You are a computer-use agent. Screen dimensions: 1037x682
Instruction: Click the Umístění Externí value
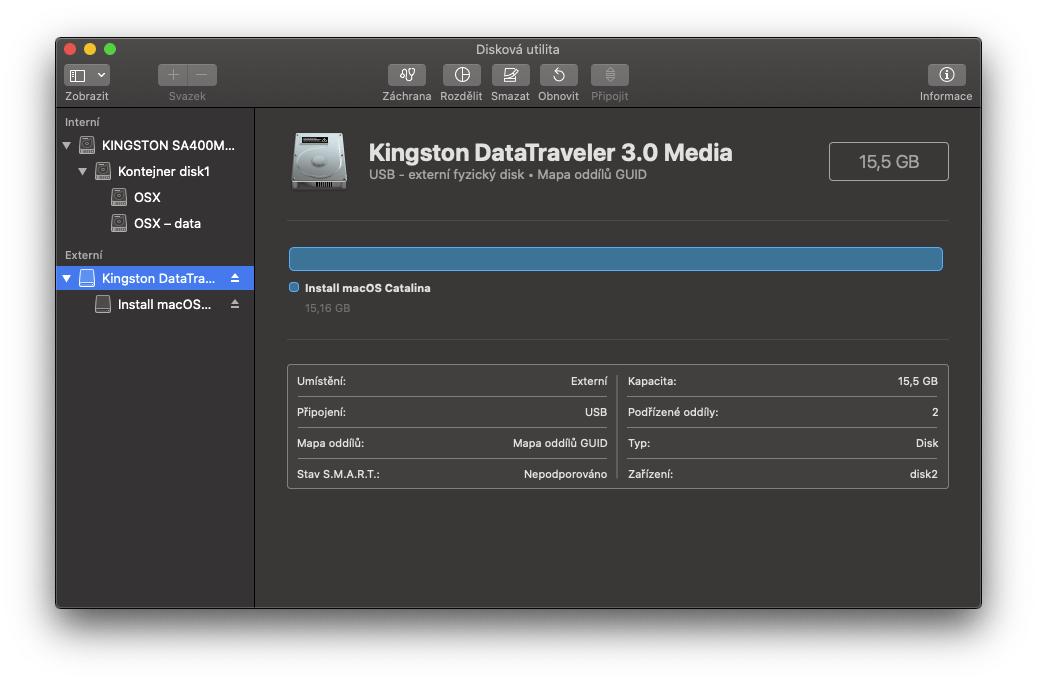coord(589,381)
